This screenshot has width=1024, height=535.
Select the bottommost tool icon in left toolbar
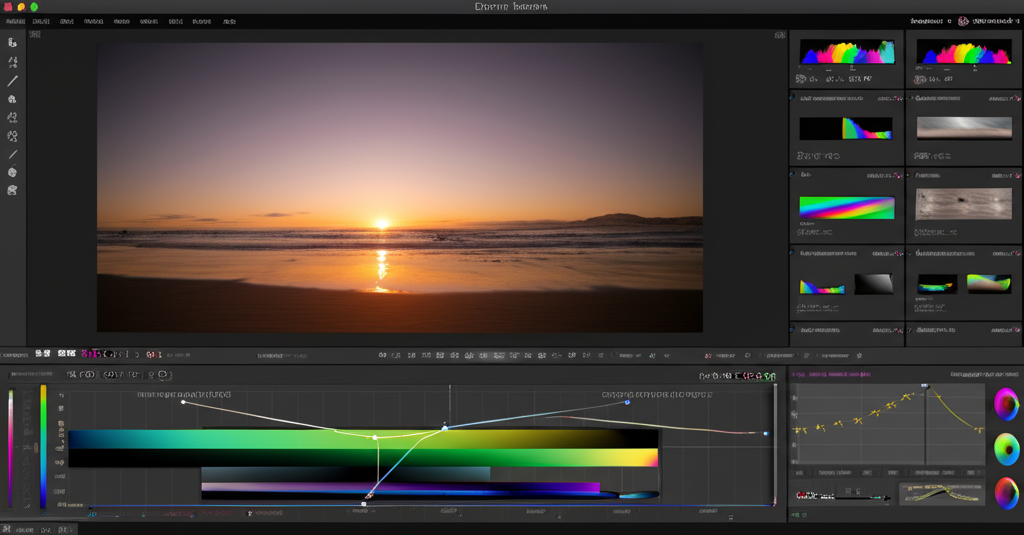pyautogui.click(x=12, y=190)
